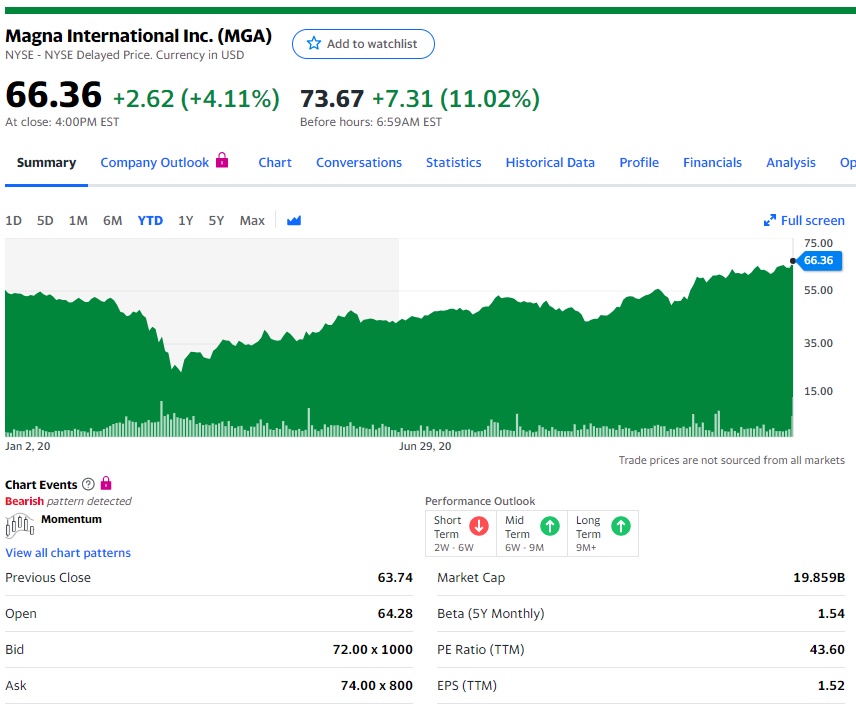Click the At close: 4:00PM EST text
Image resolution: width=856 pixels, height=704 pixels.
coord(62,122)
